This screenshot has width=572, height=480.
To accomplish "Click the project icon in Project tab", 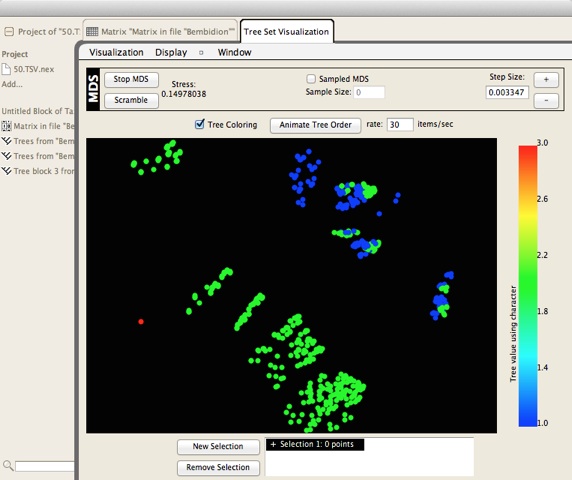I will click(x=9, y=32).
